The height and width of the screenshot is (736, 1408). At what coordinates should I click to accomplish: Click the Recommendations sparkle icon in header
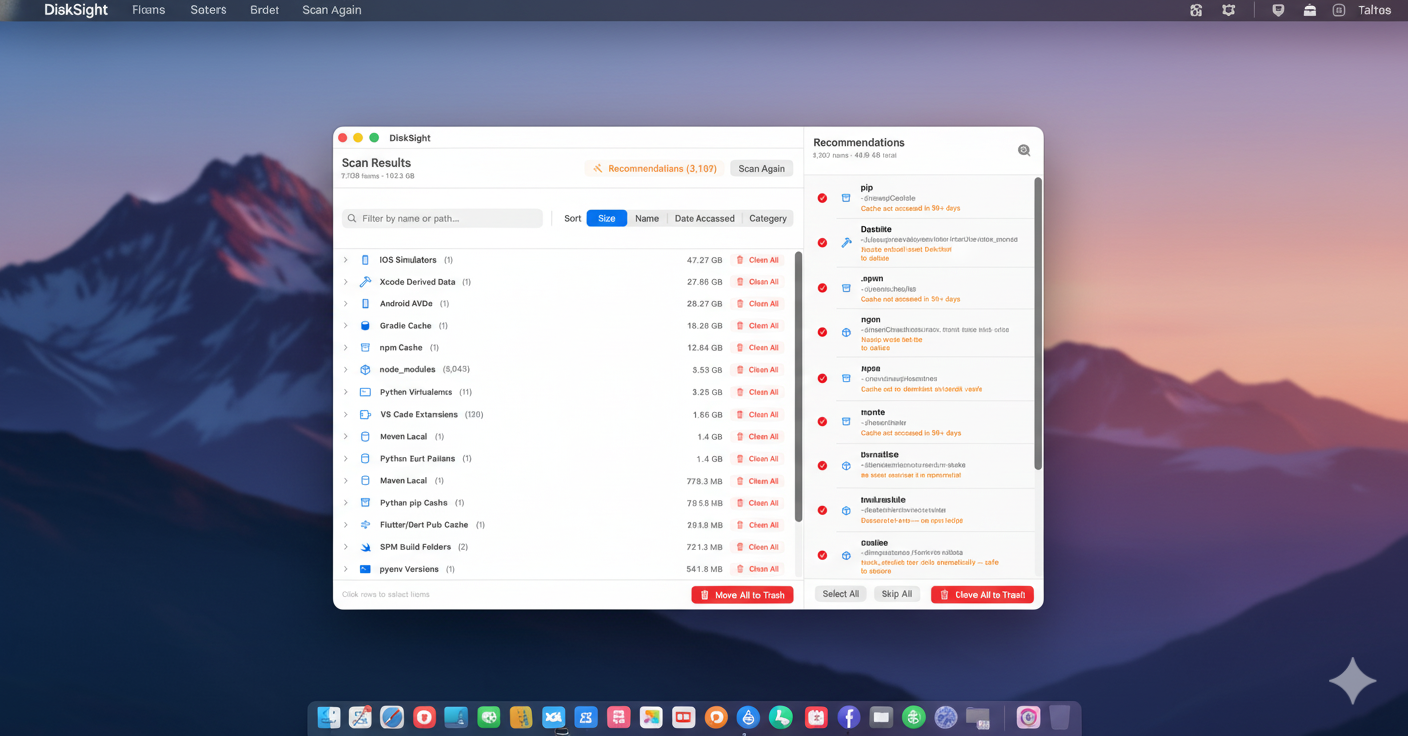pyautogui.click(x=599, y=168)
